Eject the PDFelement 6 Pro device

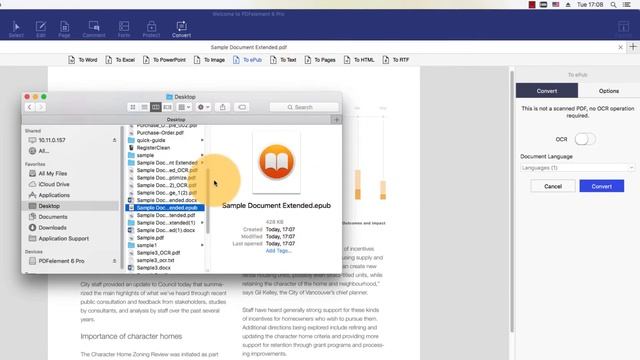tap(114, 261)
